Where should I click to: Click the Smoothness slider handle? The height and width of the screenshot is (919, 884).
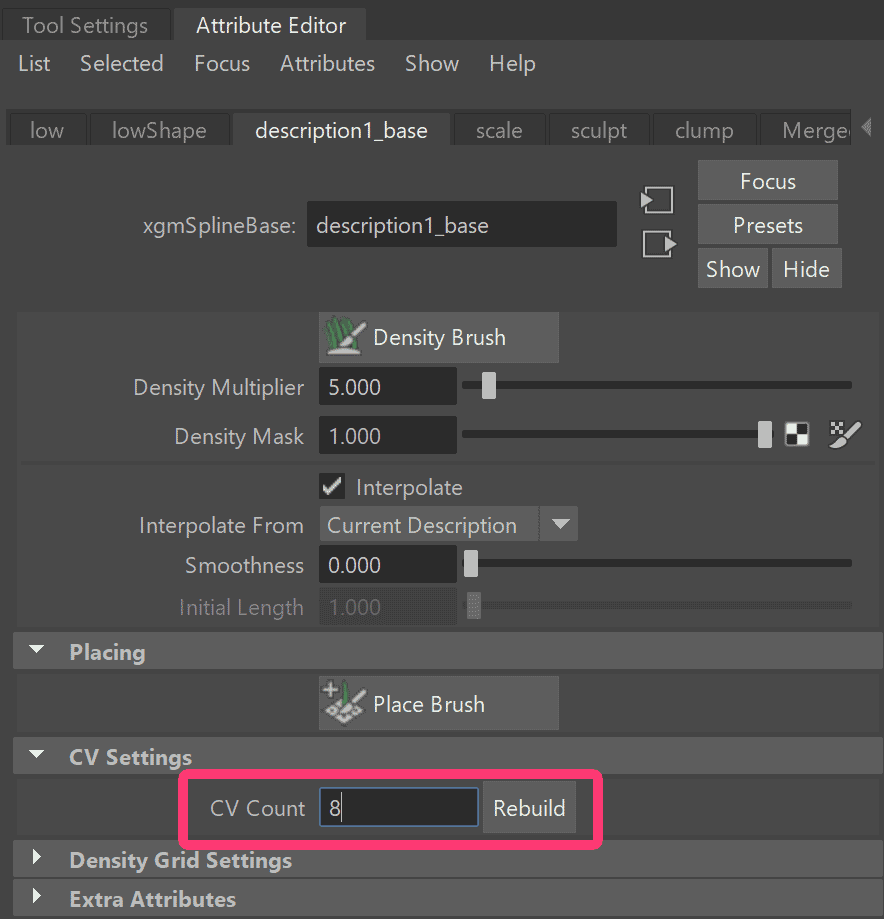coord(471,564)
